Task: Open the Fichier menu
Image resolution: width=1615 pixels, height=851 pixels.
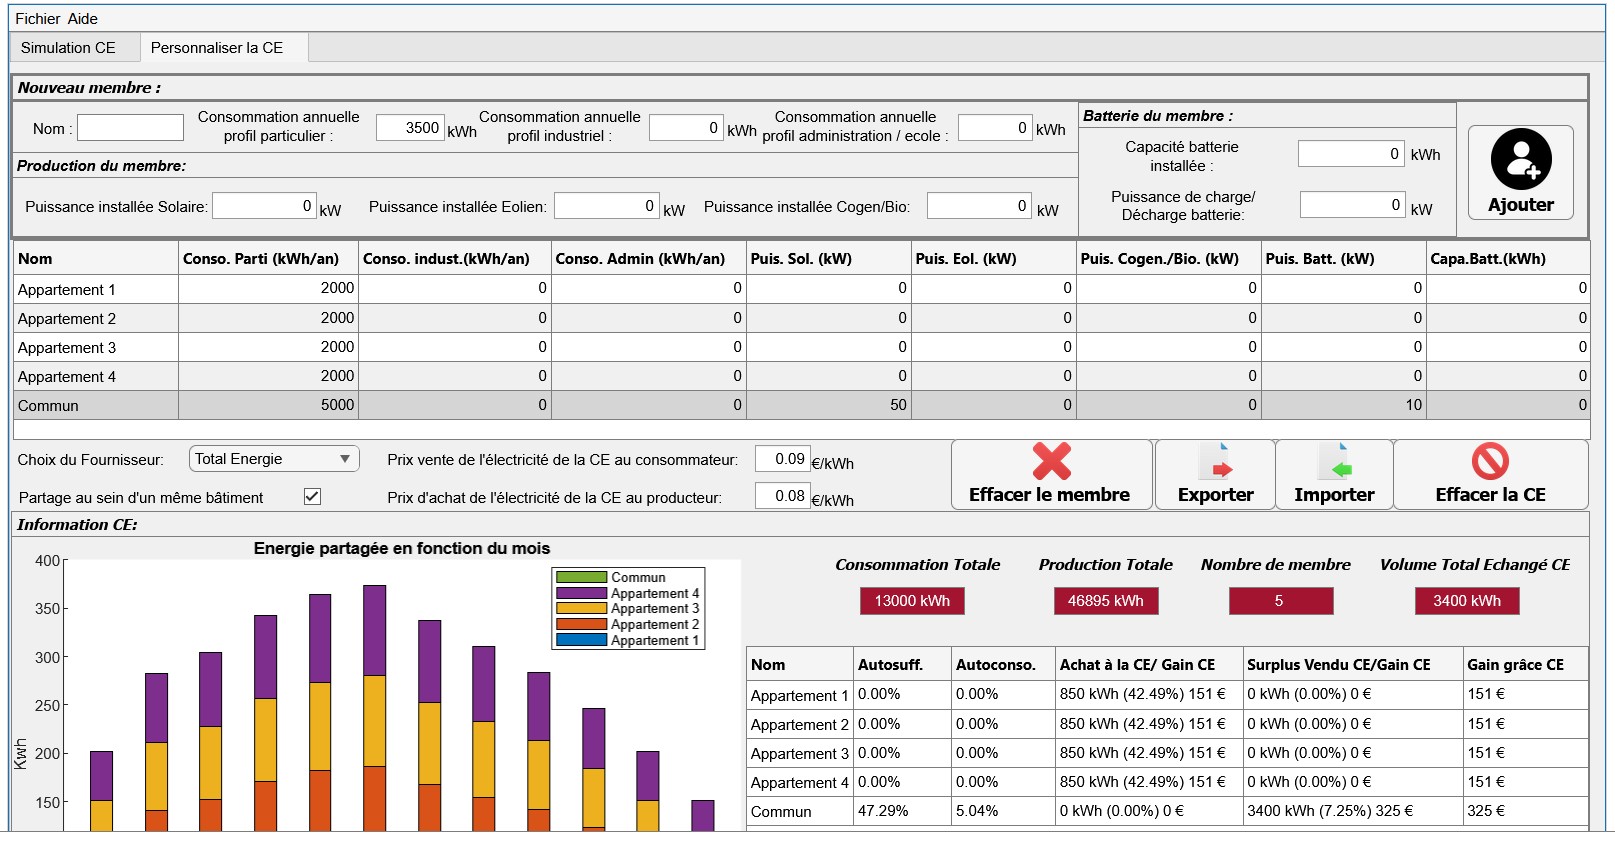Action: 38,19
